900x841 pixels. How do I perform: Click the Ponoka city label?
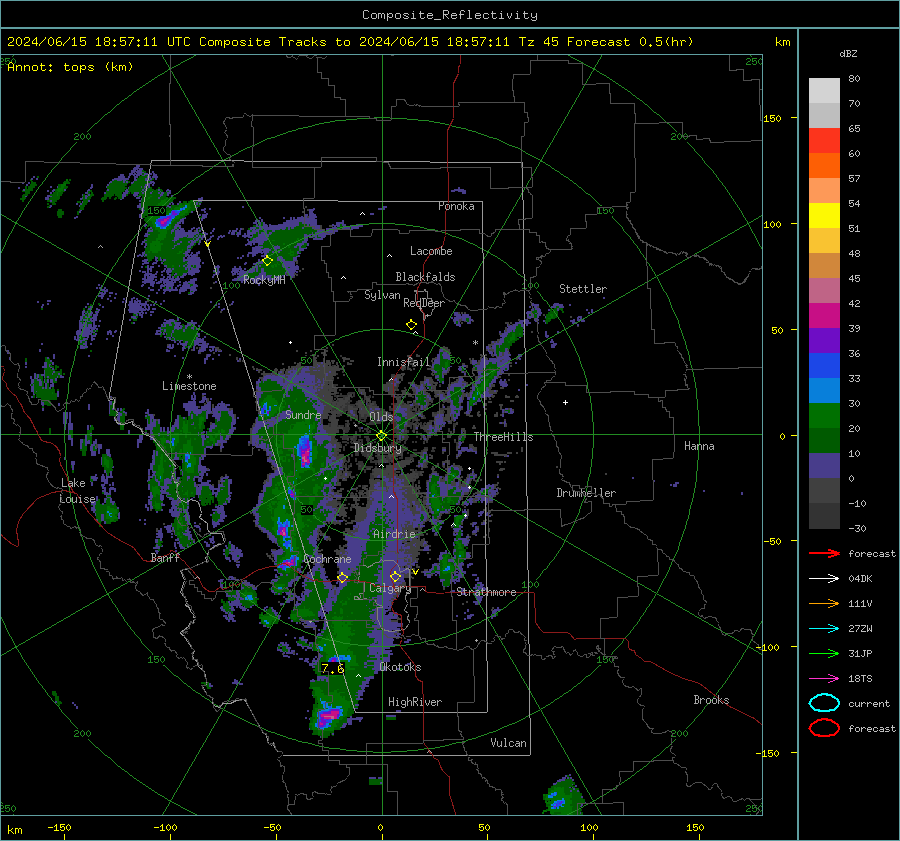(x=456, y=206)
